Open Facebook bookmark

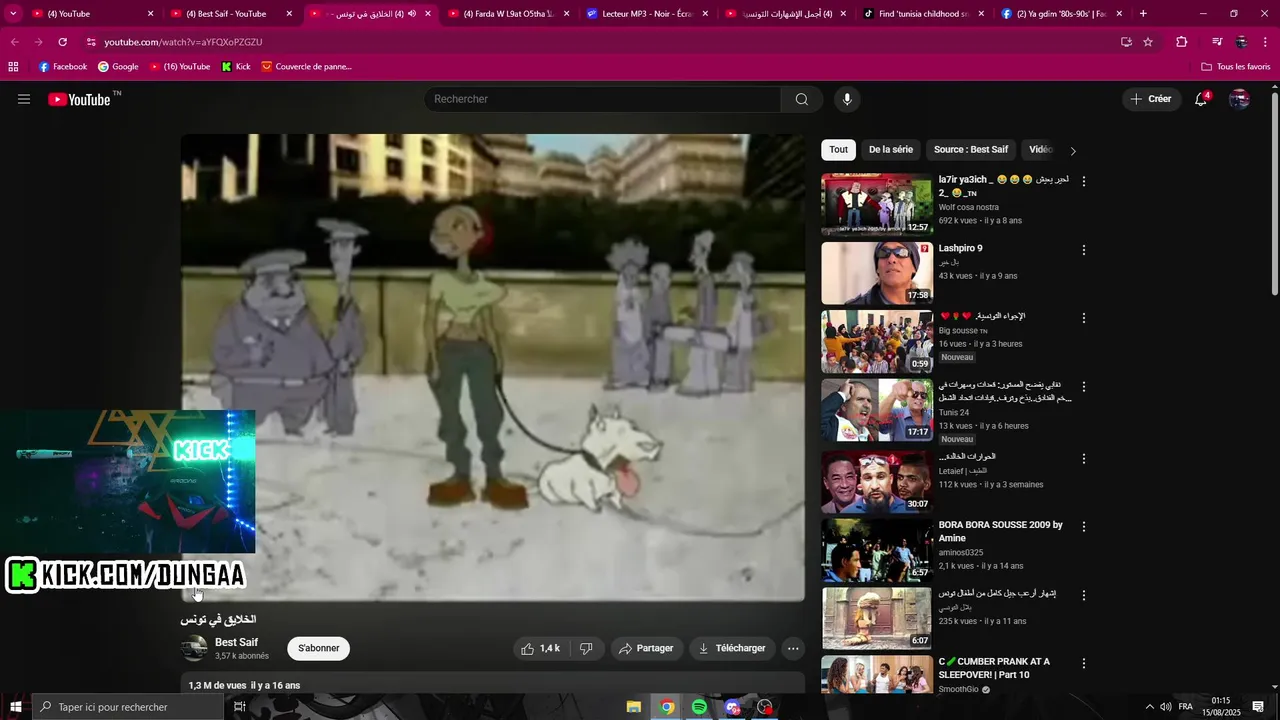point(62,66)
